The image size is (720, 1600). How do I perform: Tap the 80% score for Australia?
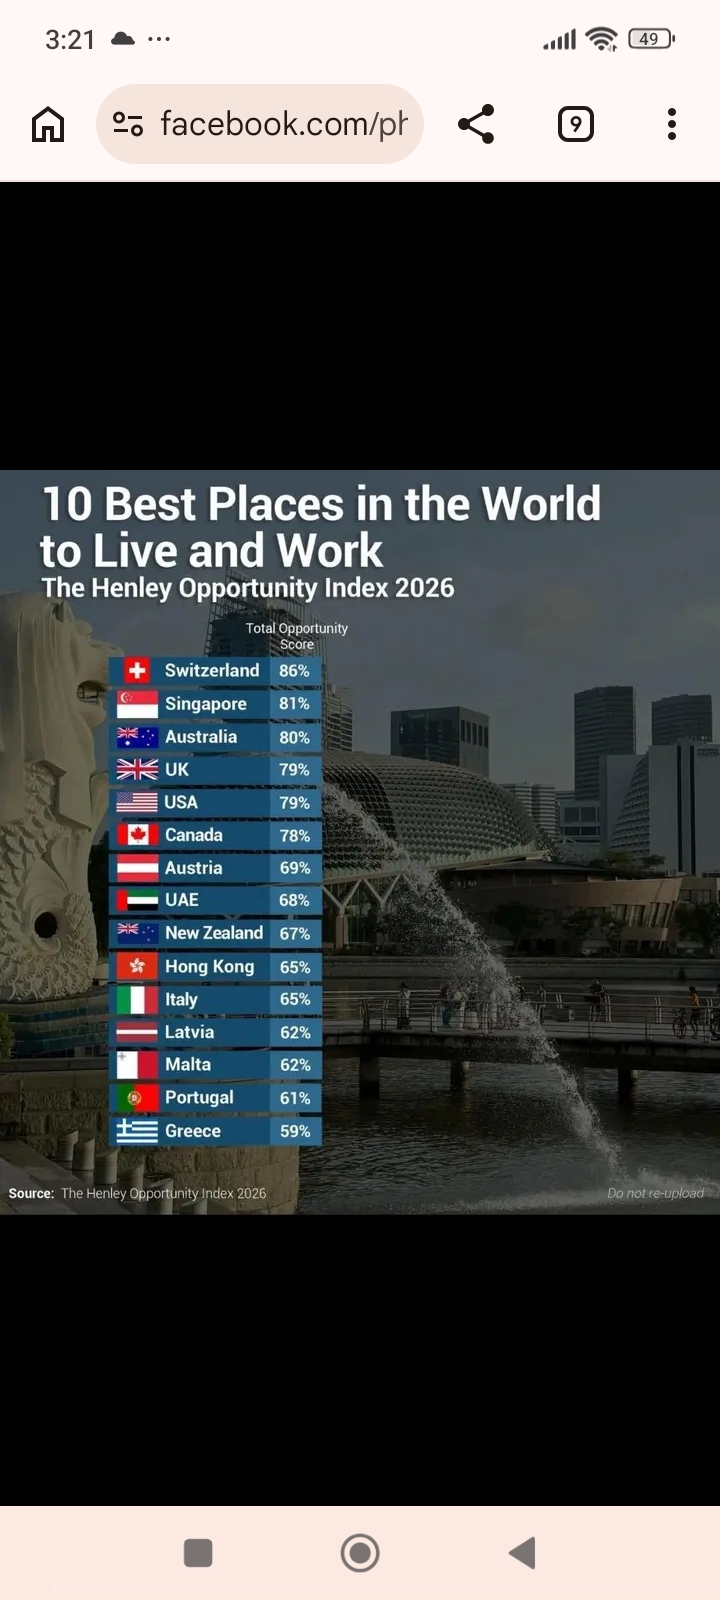click(294, 737)
